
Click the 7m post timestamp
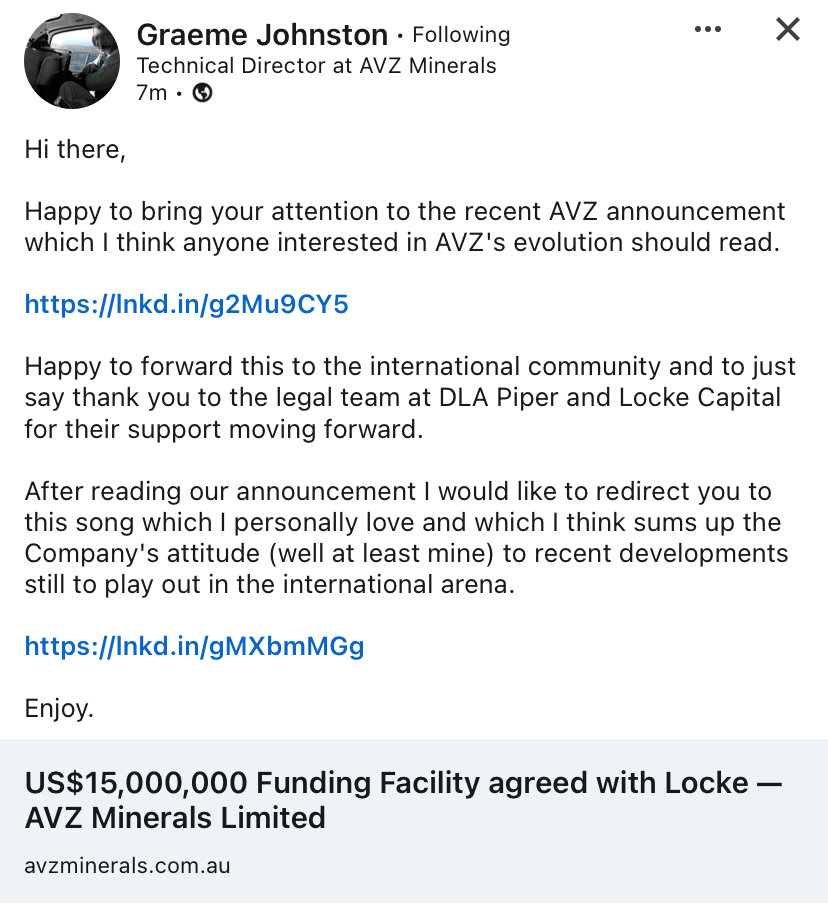152,93
